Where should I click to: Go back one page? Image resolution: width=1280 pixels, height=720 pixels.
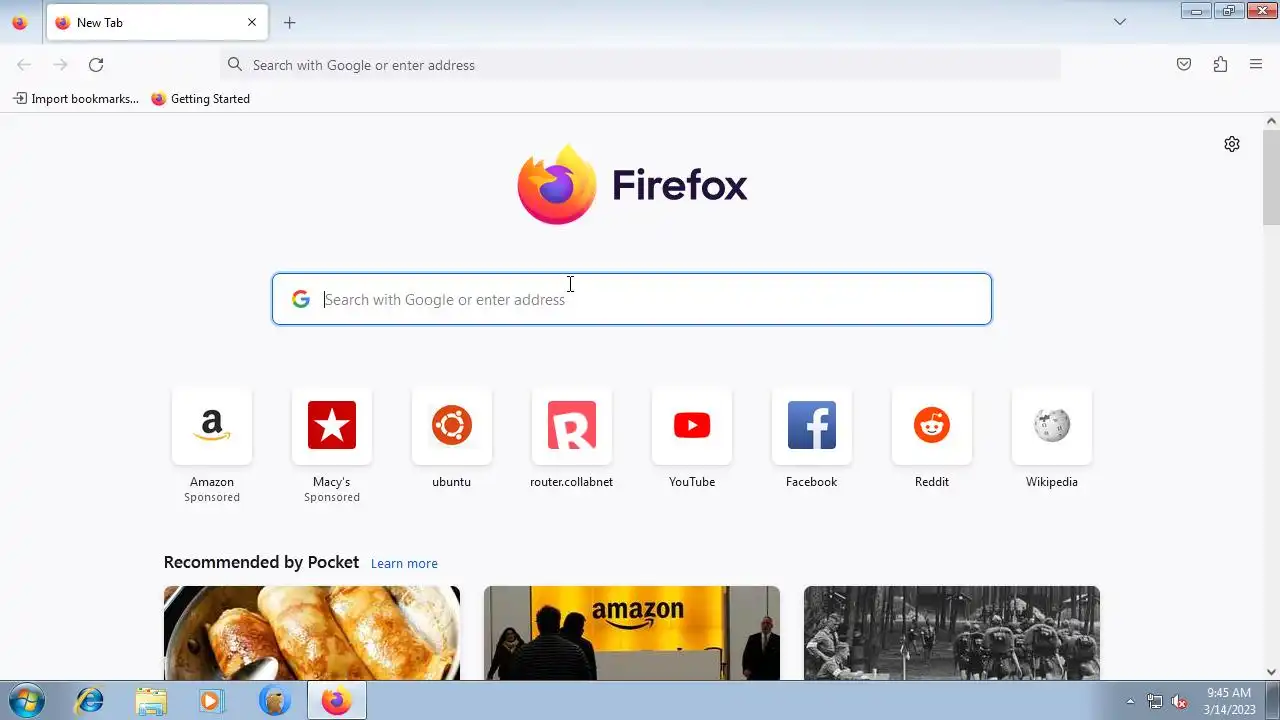point(24,65)
